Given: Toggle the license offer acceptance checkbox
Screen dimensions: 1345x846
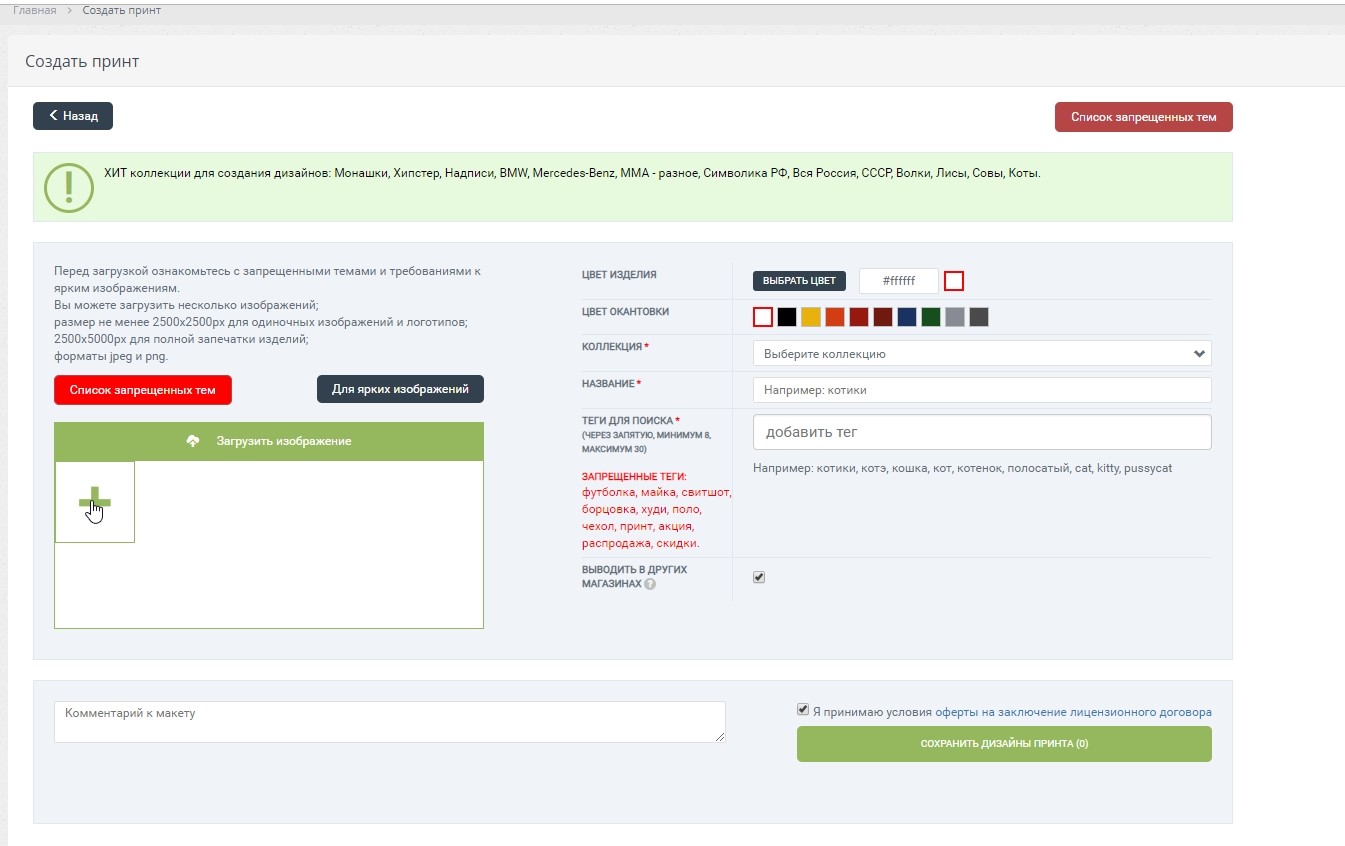Looking at the screenshot, I should point(803,710).
